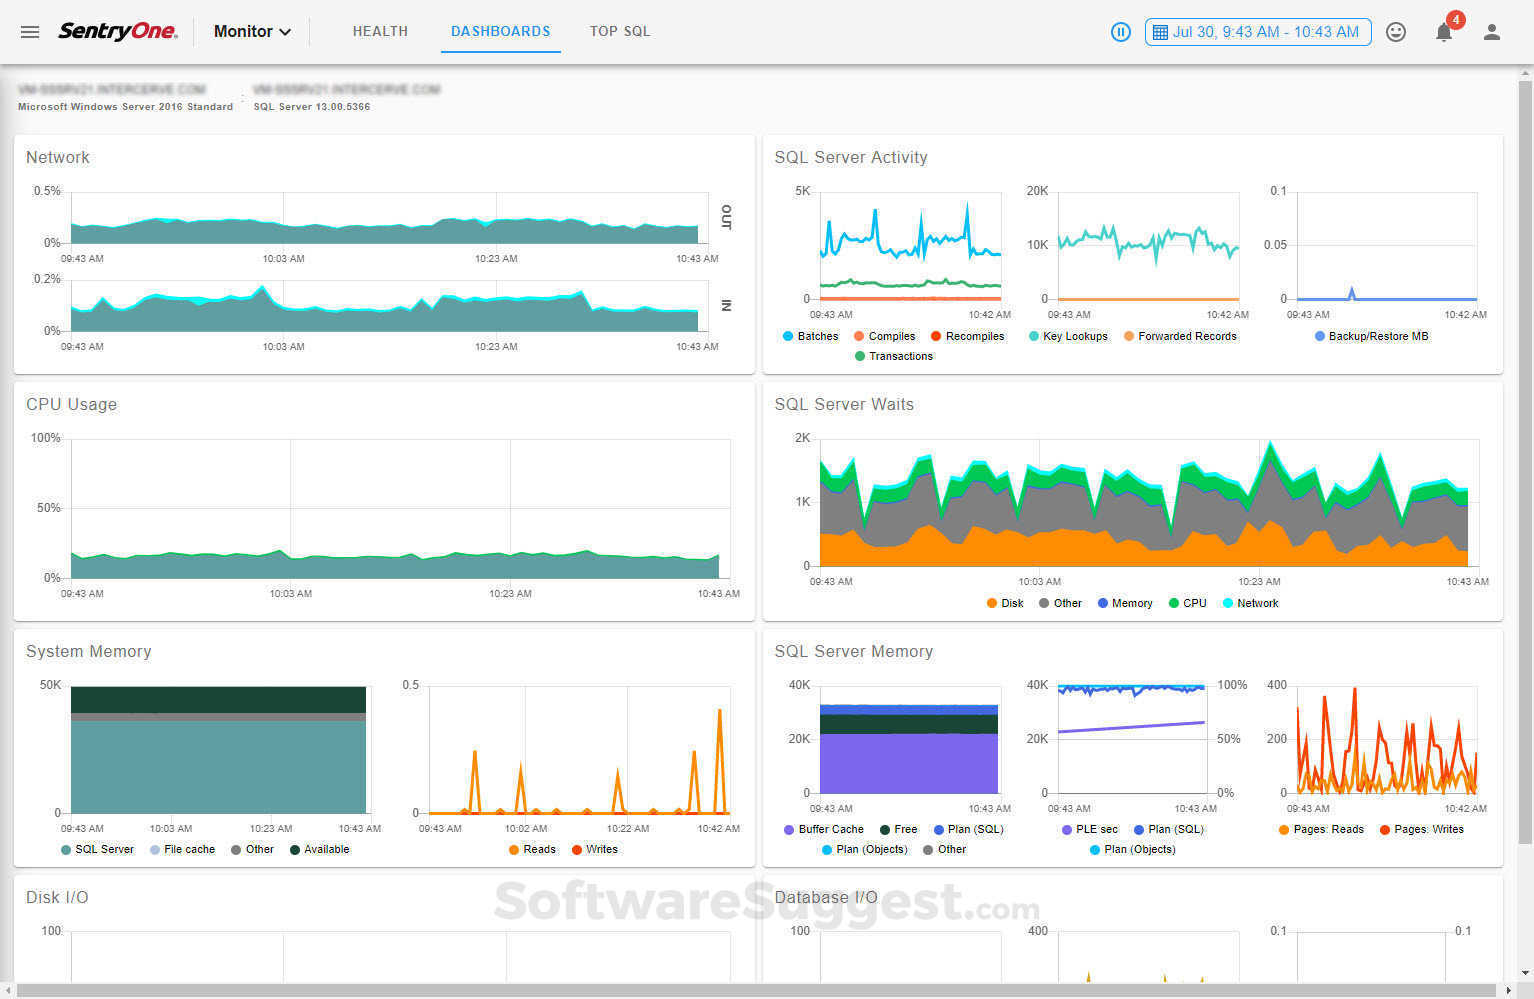Toggle the Disk waits legend entry

pyautogui.click(x=1005, y=603)
